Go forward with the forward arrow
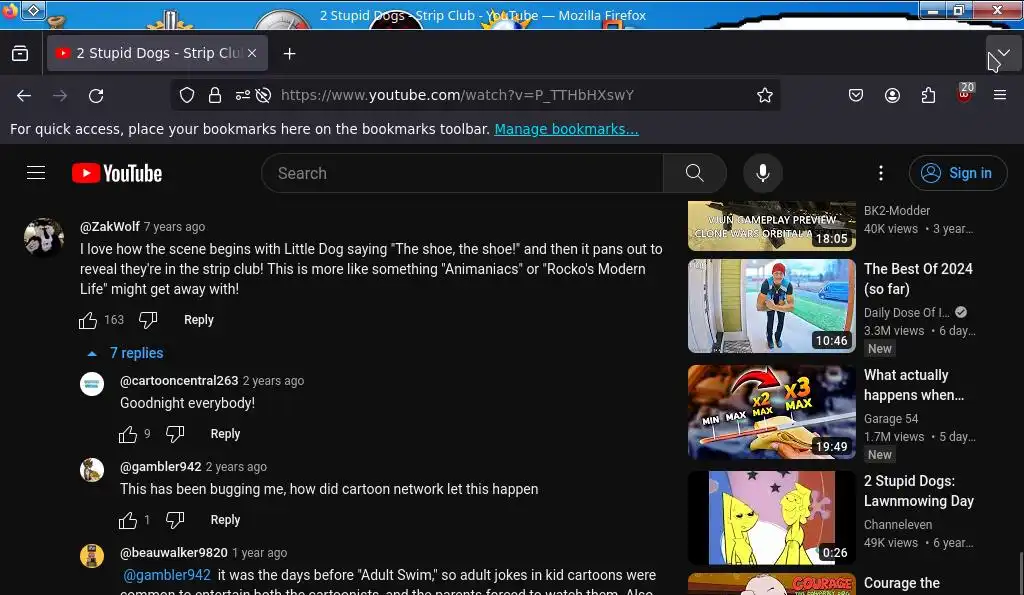Viewport: 1024px width, 595px height. 60,95
